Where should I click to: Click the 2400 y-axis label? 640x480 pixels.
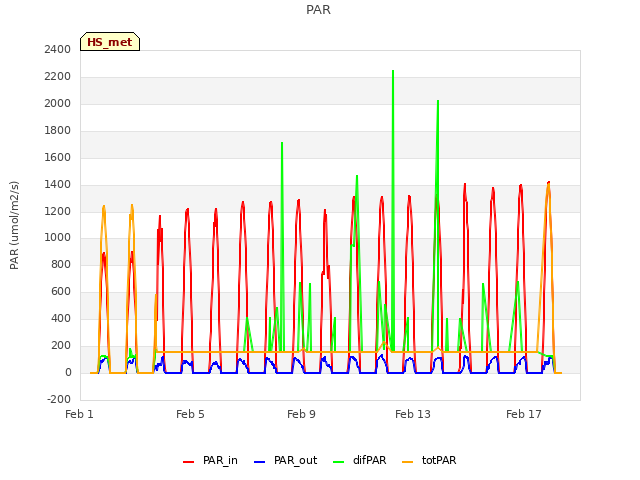[x=58, y=49]
